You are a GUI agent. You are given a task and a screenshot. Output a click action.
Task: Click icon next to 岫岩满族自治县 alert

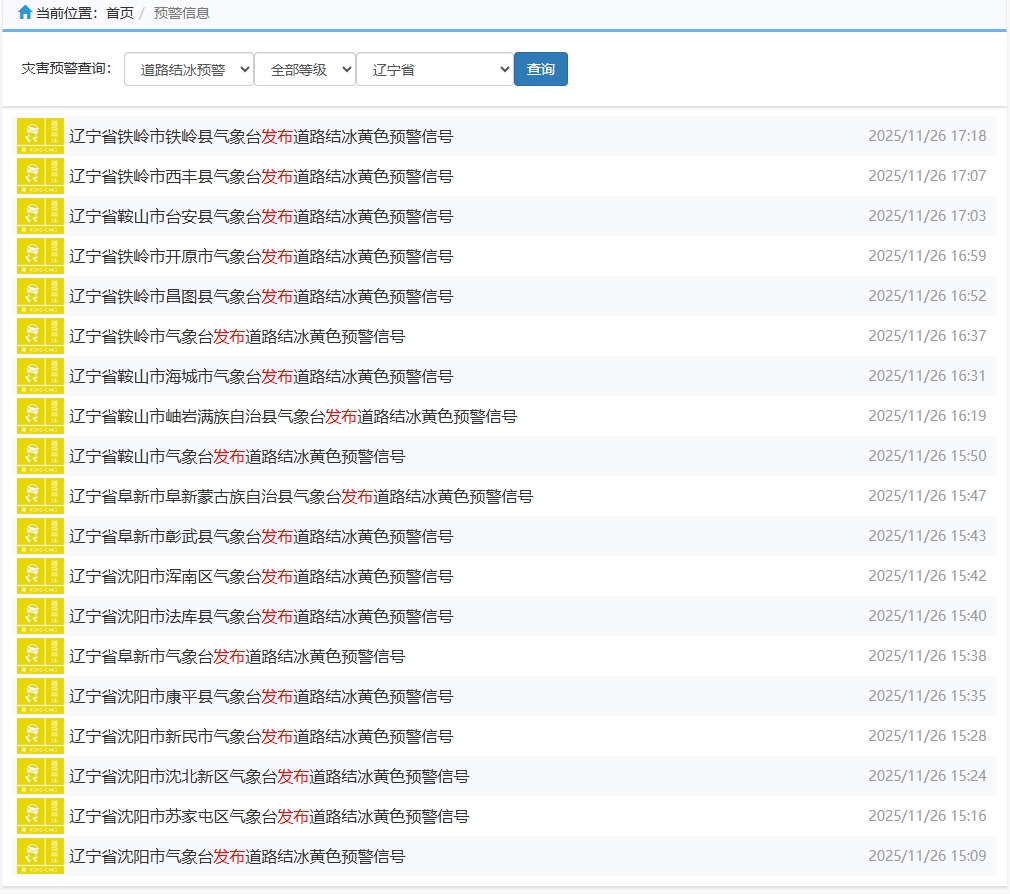(x=40, y=416)
